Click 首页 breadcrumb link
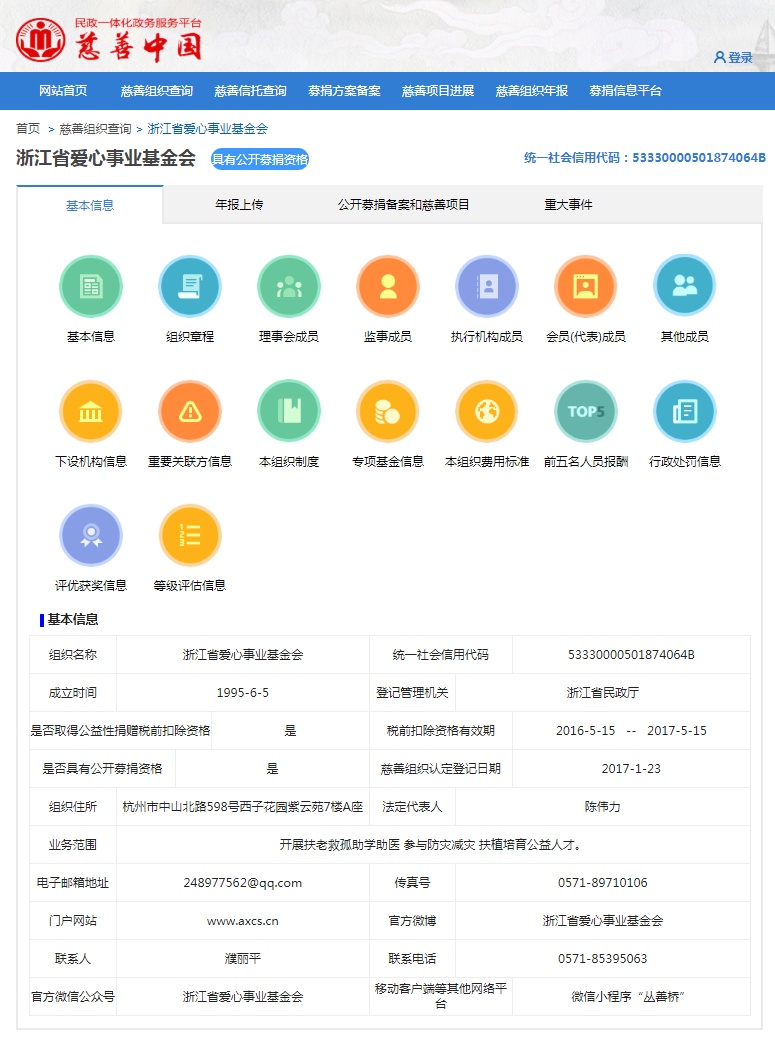Image resolution: width=775 pixels, height=1040 pixels. coord(28,129)
